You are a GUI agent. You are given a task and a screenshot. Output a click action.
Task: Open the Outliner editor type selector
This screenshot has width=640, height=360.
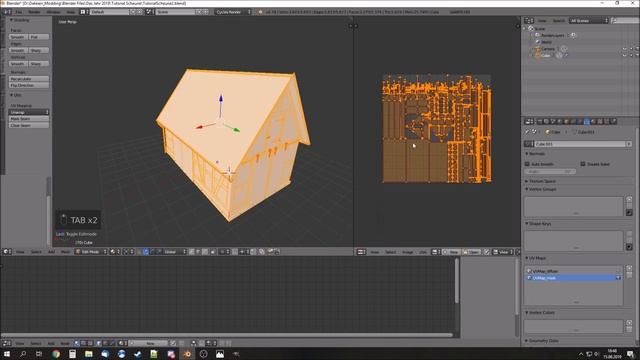(x=529, y=20)
